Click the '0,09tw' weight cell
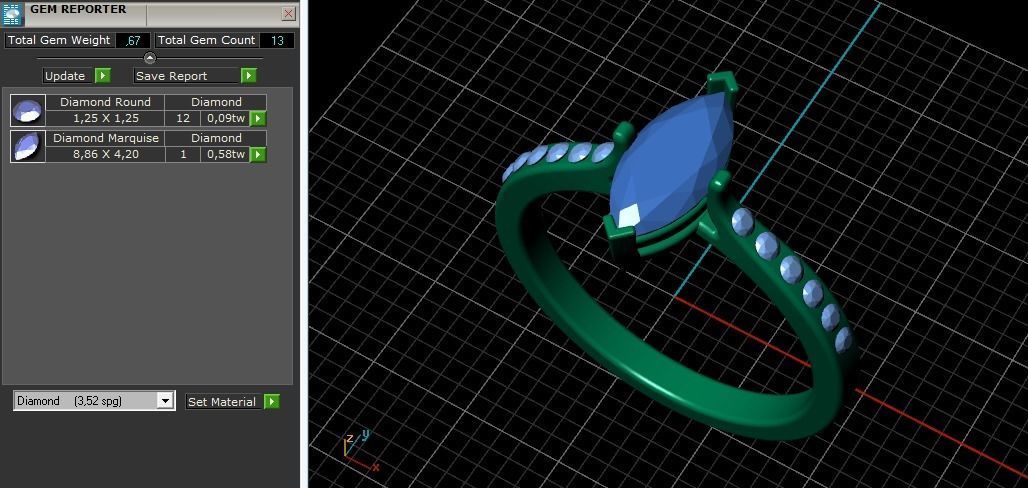1028x488 pixels. coord(226,119)
